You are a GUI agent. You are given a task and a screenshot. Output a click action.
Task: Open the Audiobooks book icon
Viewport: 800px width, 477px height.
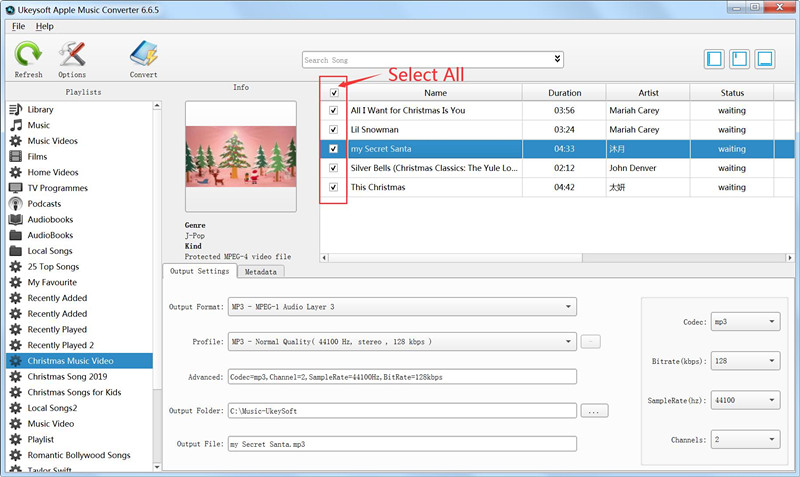16,219
